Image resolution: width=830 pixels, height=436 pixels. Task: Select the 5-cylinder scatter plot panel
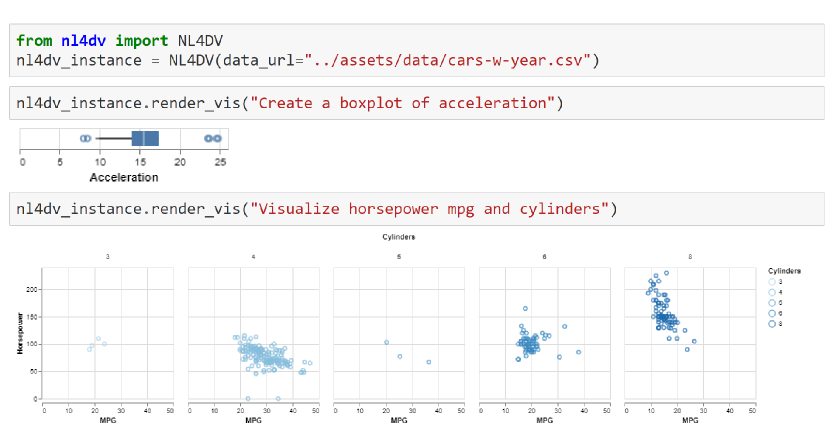point(398,334)
